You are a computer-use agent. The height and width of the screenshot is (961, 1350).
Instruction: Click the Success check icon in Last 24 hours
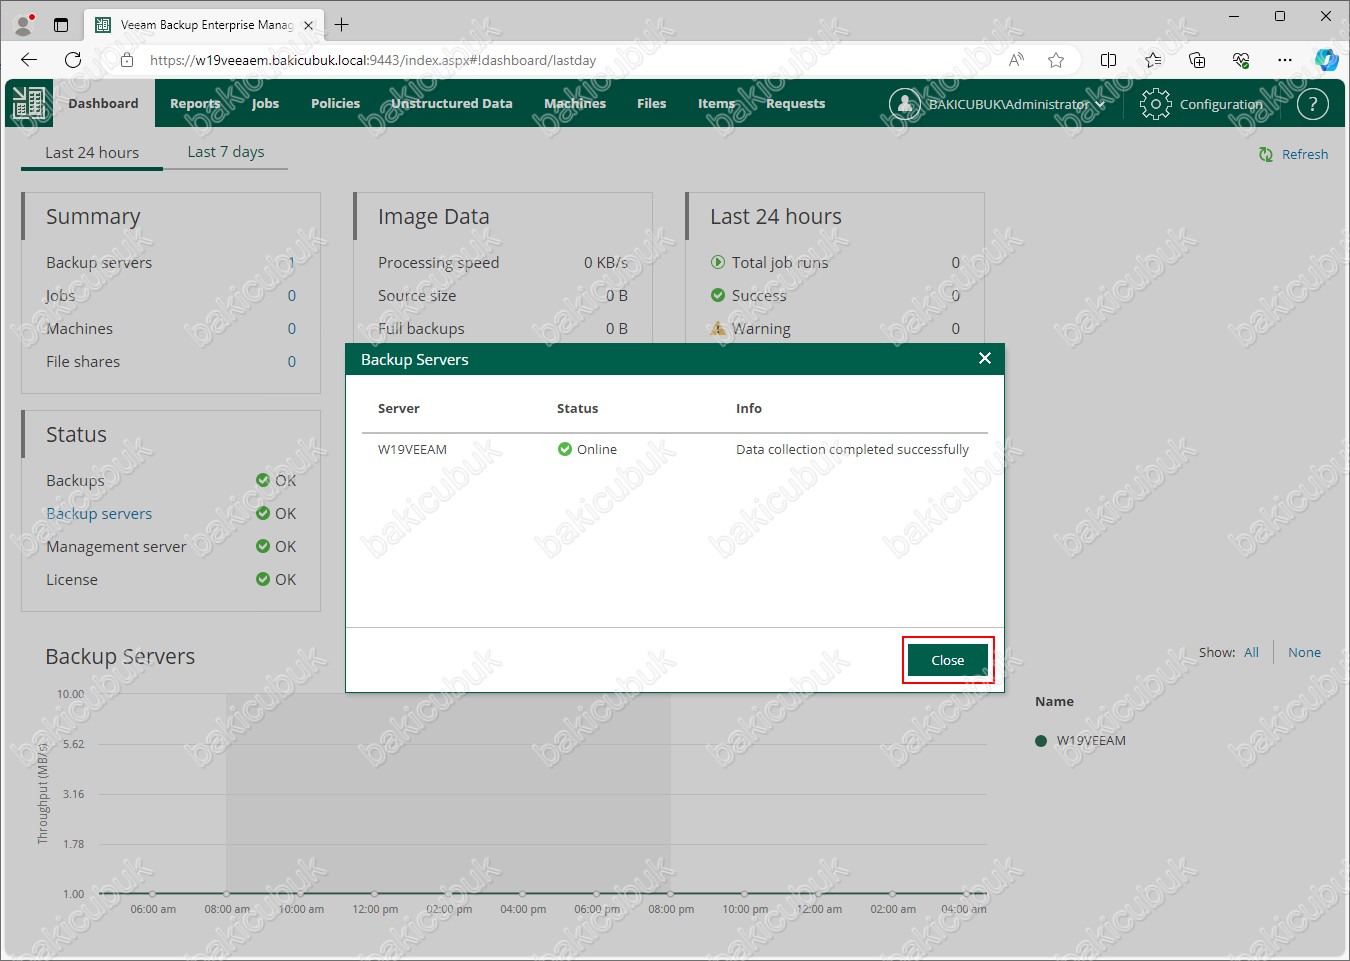pos(718,295)
